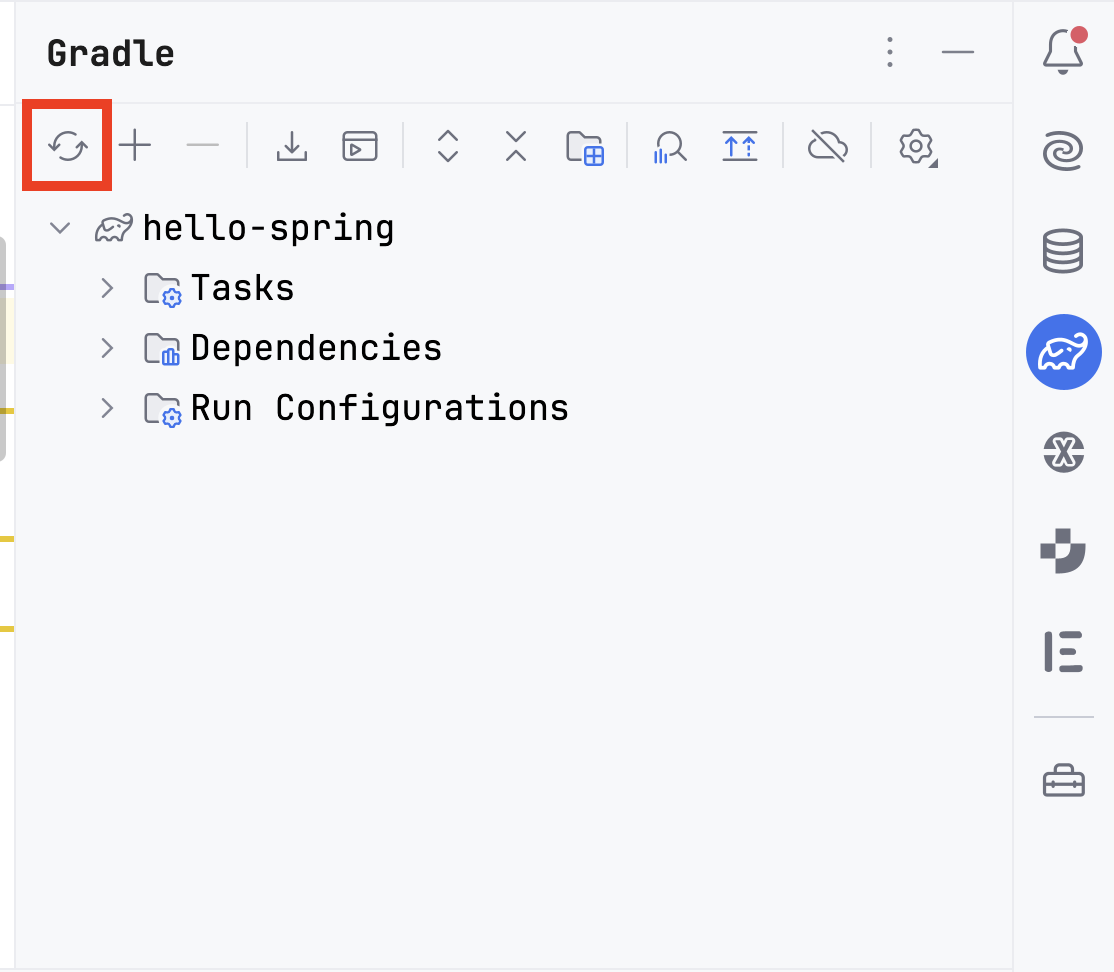Open Notifications bell in sidebar
This screenshot has height=972, width=1114.
pos(1064,50)
